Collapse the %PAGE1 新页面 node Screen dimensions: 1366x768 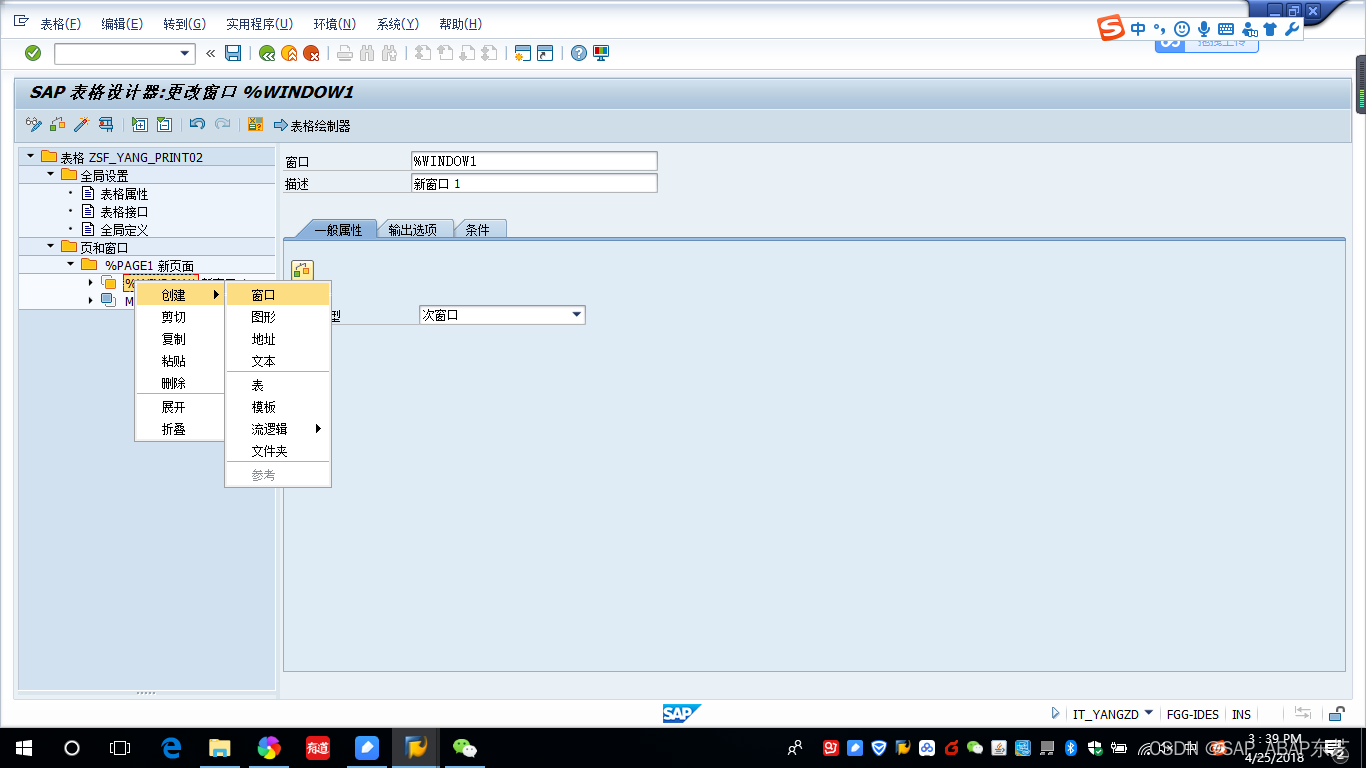pyautogui.click(x=70, y=264)
